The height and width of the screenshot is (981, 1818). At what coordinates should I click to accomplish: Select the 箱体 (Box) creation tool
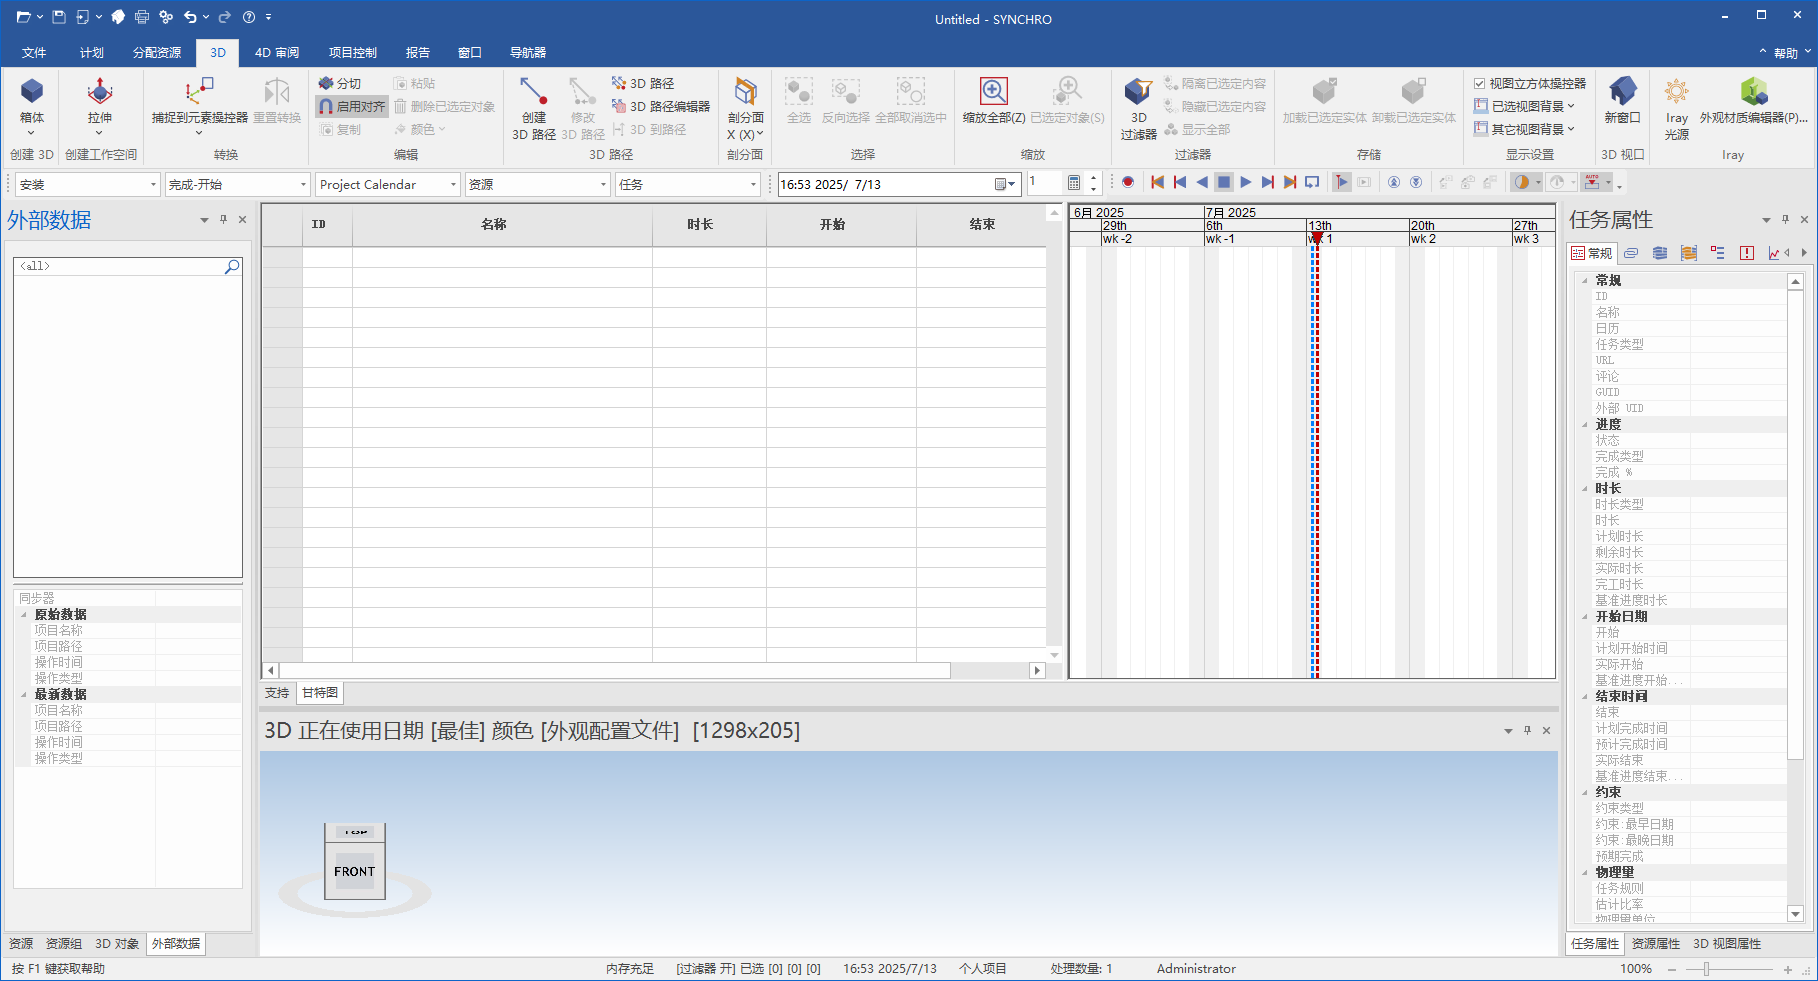31,105
